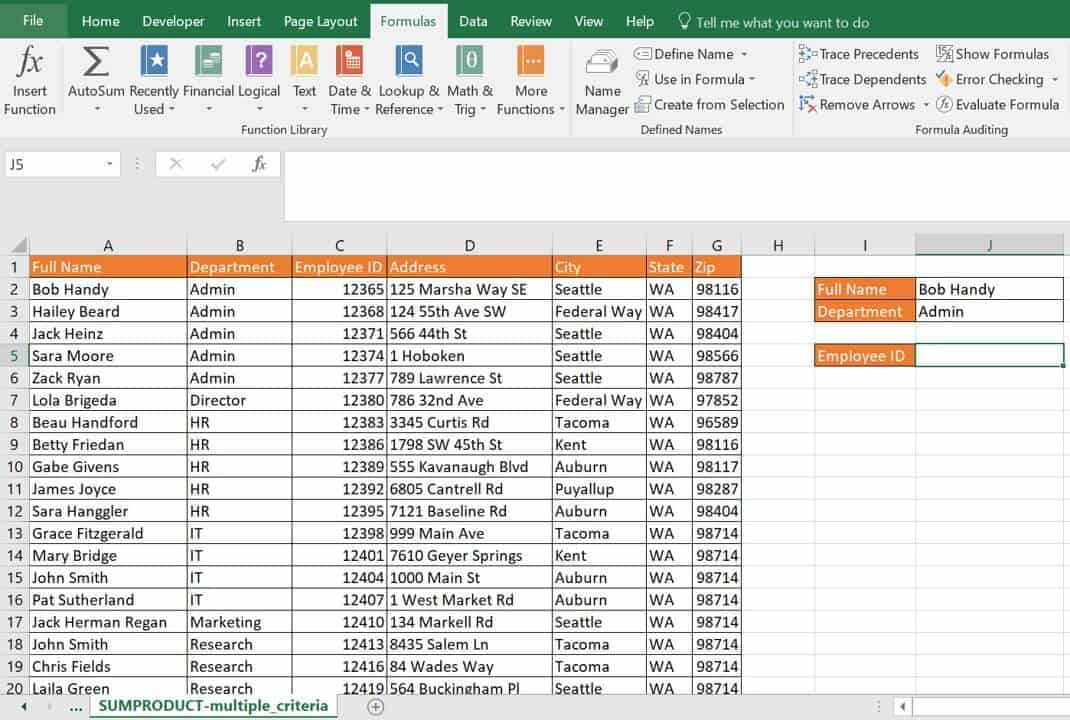This screenshot has width=1070, height=720.
Task: Click cell '786 32nd Ave'
Action: click(x=469, y=400)
